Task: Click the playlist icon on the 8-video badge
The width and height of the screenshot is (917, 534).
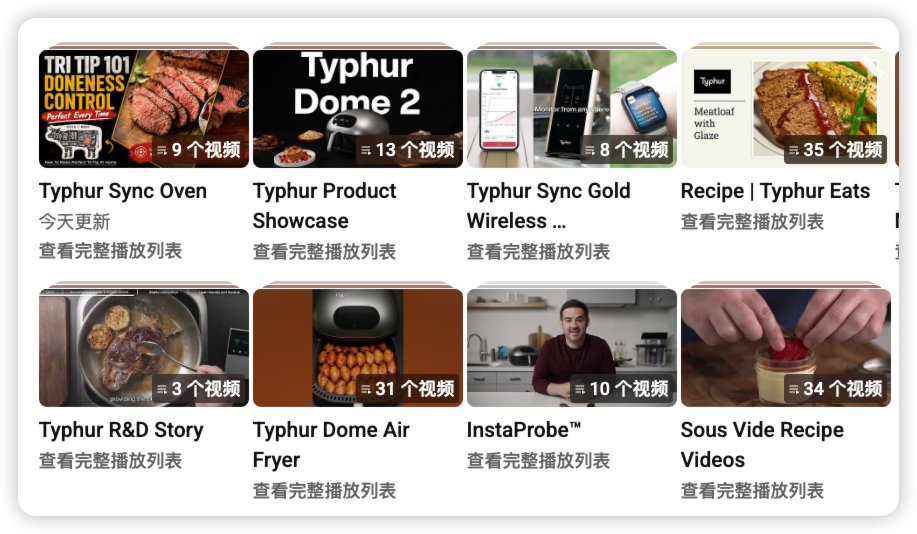Action: point(590,150)
